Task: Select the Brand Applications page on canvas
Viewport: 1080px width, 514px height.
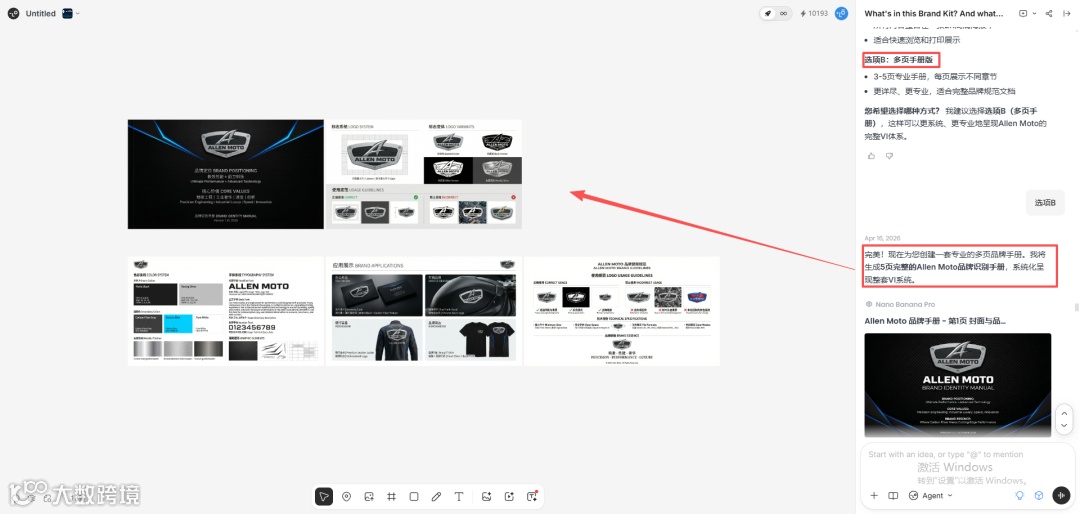Action: (x=424, y=311)
